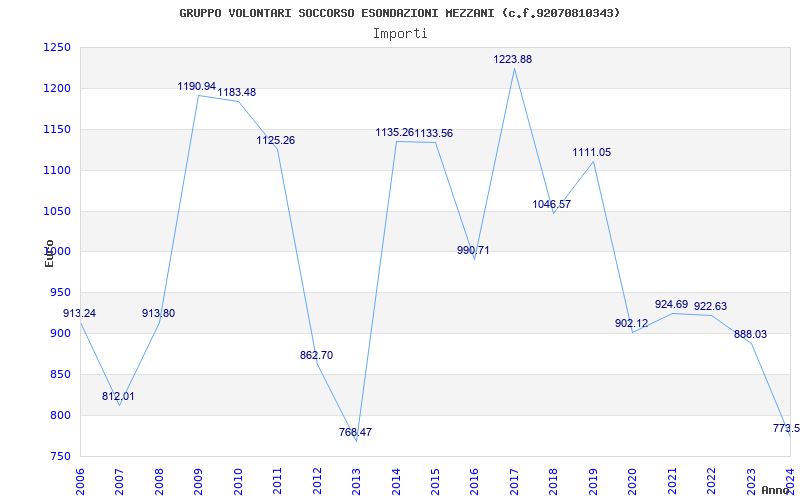
Task: Select the 1125.26 data label
Action: (x=276, y=140)
